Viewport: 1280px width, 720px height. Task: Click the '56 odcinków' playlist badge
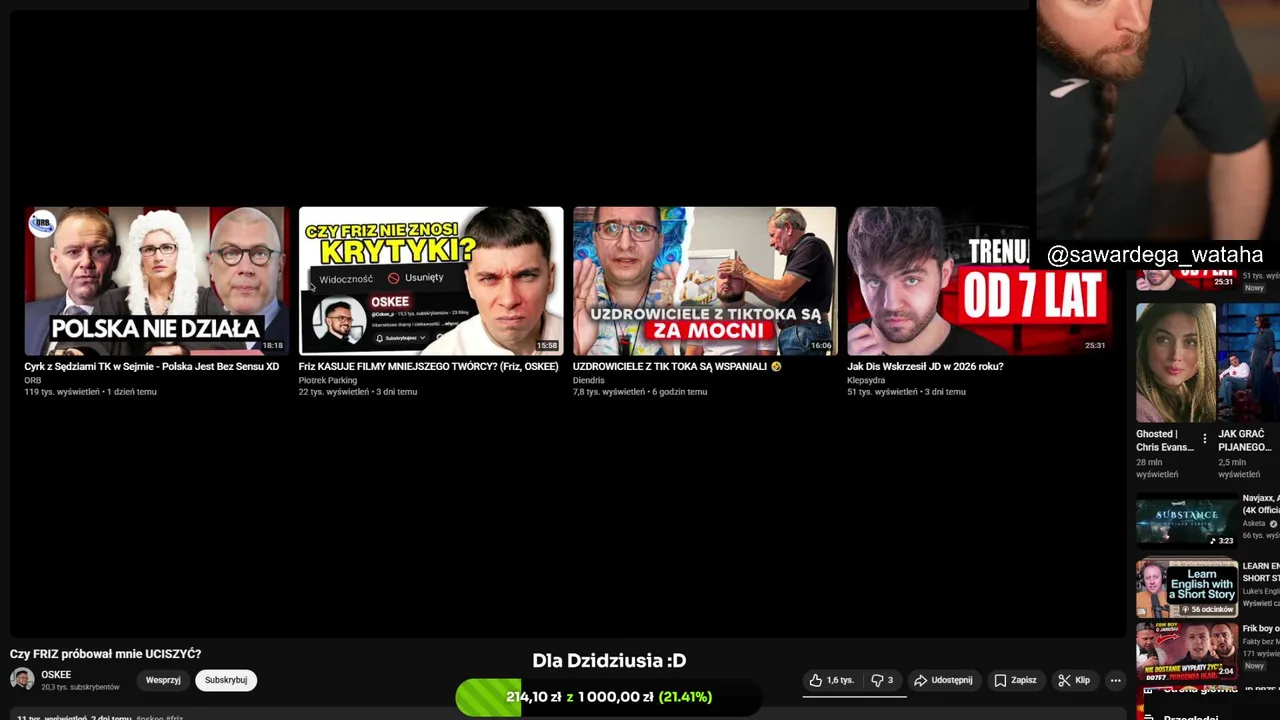pyautogui.click(x=1208, y=609)
